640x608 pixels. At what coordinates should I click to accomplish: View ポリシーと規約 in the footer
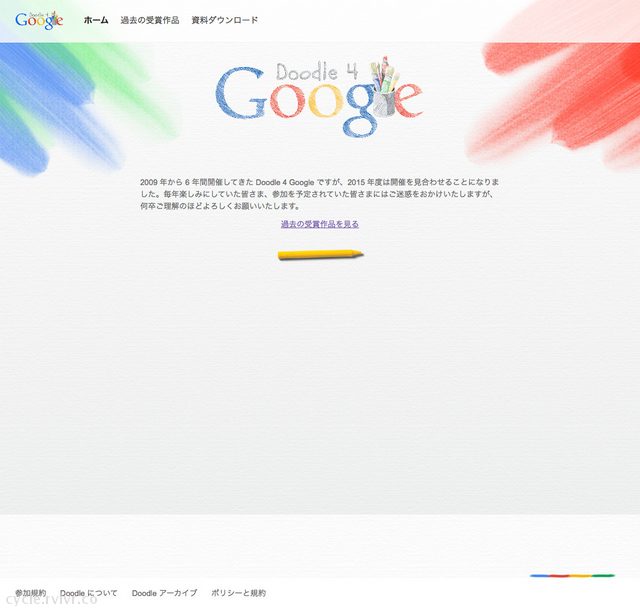pyautogui.click(x=238, y=593)
